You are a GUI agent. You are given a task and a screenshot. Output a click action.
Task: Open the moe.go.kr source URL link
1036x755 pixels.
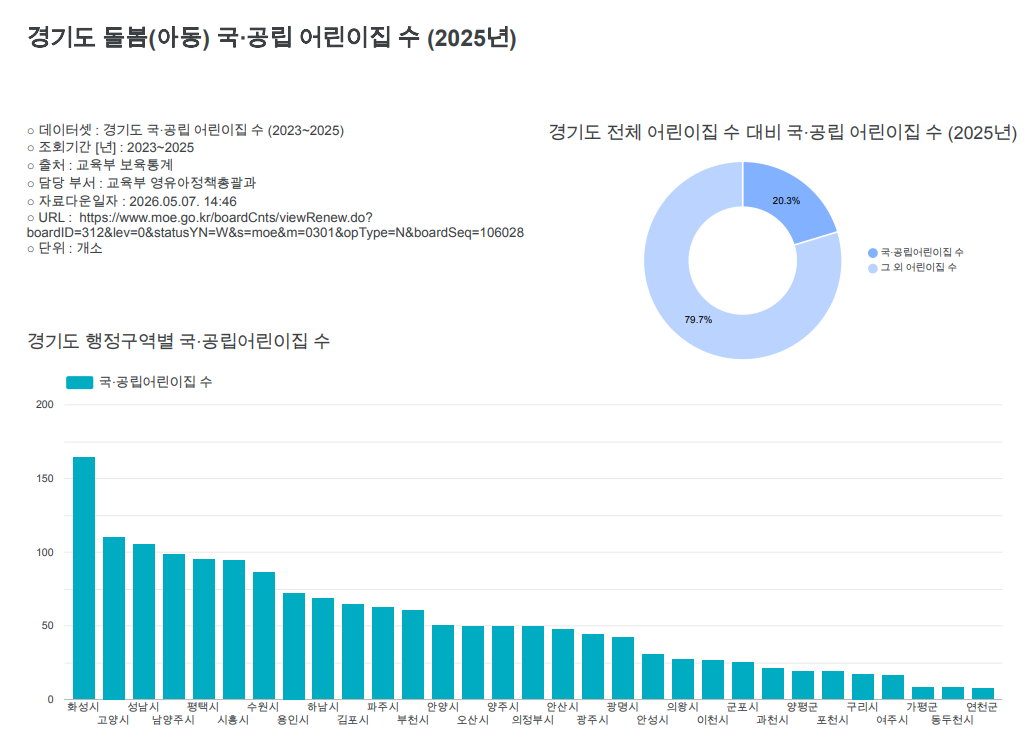click(x=276, y=225)
